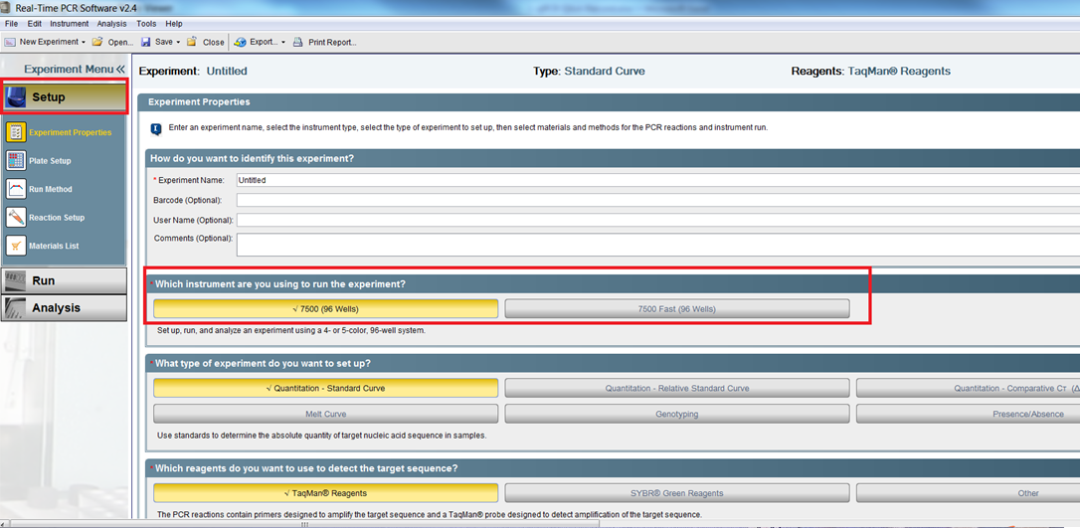This screenshot has height=528, width=1080.
Task: Open the Edit menu
Action: pyautogui.click(x=34, y=23)
